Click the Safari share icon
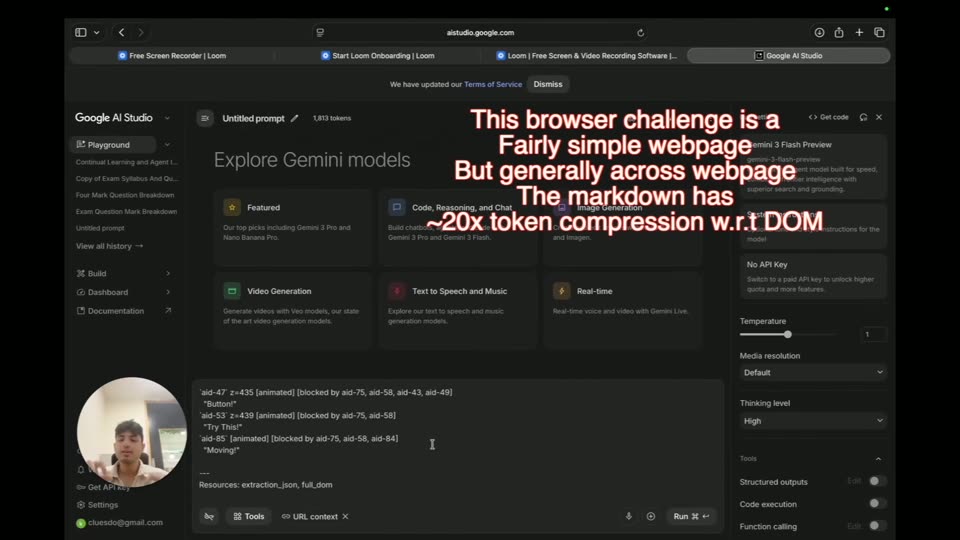Viewport: 960px width, 540px height. [839, 32]
